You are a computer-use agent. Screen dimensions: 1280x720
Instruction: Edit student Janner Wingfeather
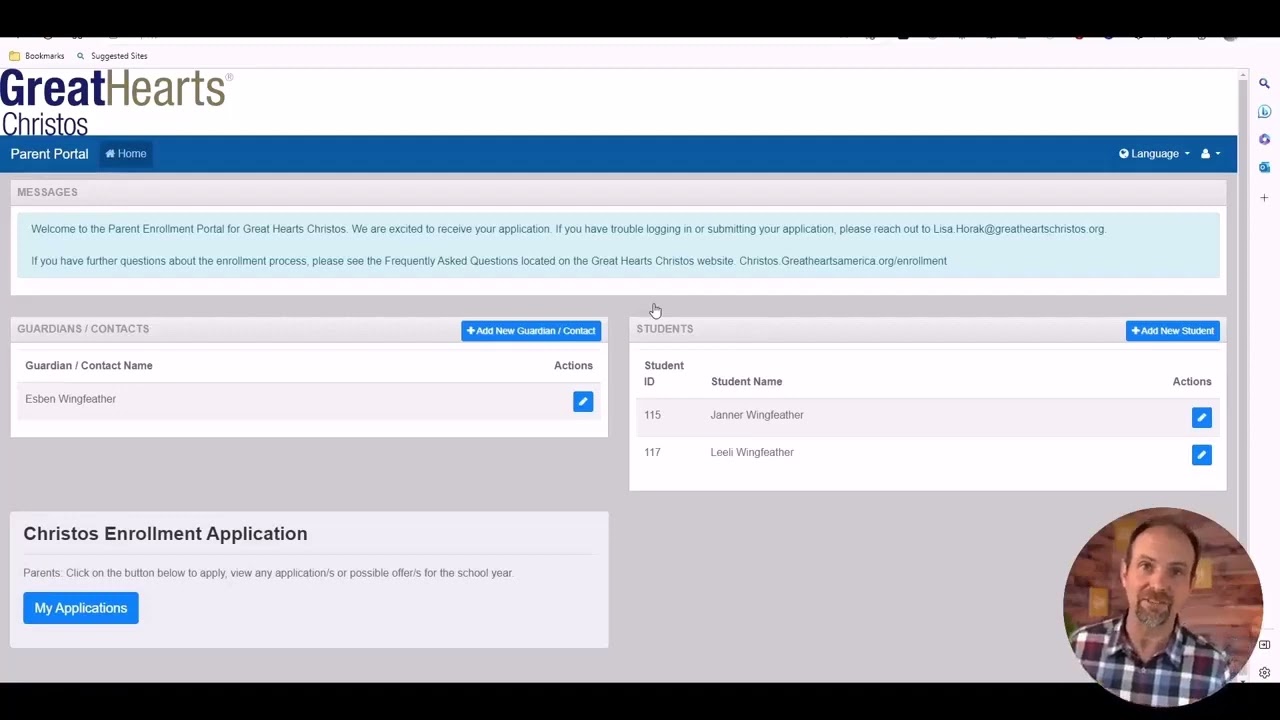click(x=1202, y=418)
